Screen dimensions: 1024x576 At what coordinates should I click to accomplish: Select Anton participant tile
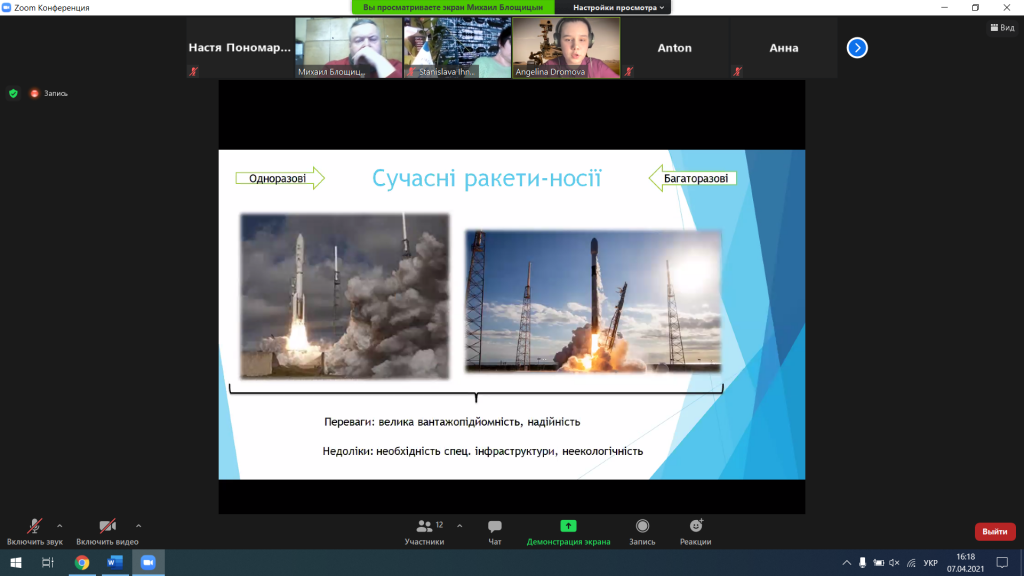(675, 48)
